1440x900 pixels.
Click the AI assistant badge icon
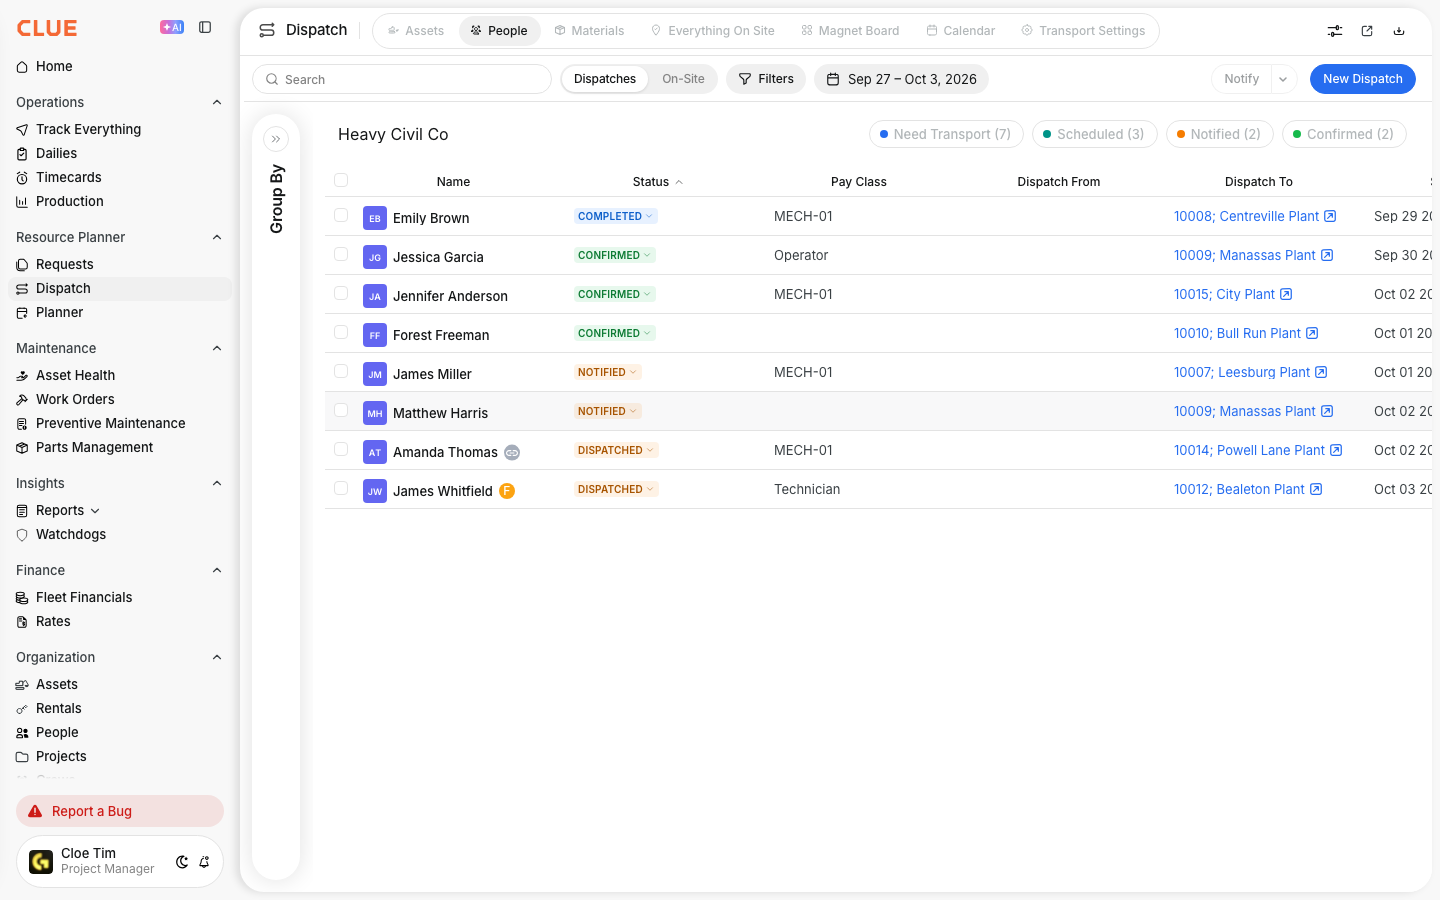(x=172, y=28)
